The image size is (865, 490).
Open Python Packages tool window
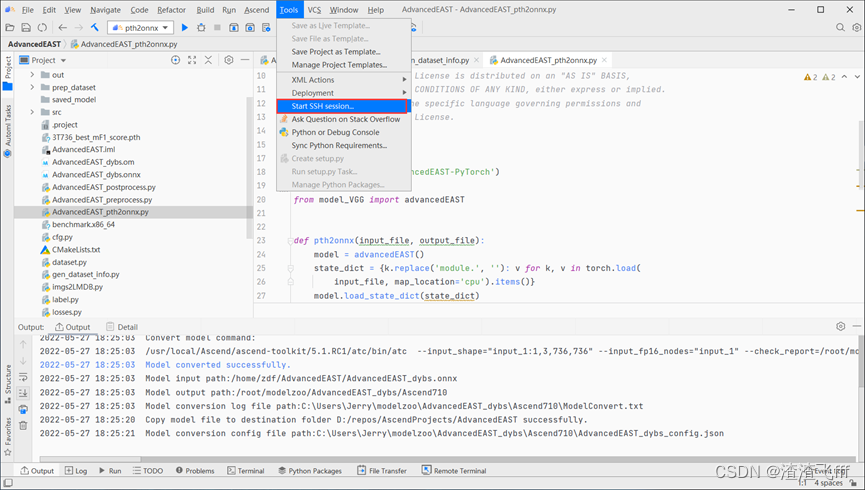310,471
